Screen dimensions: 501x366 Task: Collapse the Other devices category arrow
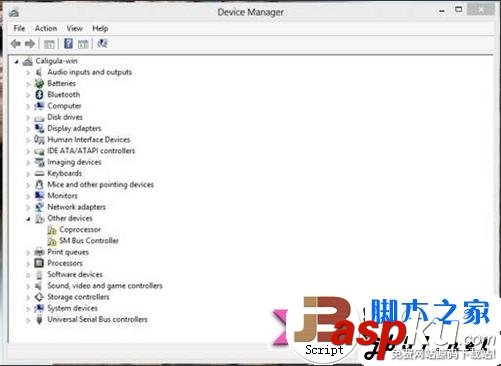click(x=28, y=219)
